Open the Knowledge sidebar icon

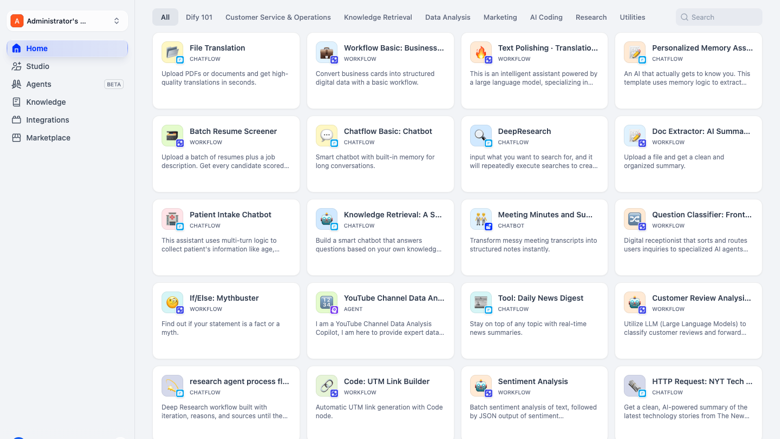[x=16, y=102]
